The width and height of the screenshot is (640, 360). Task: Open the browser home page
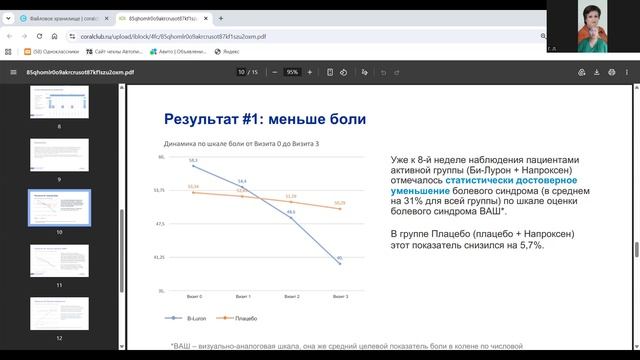(x=54, y=36)
